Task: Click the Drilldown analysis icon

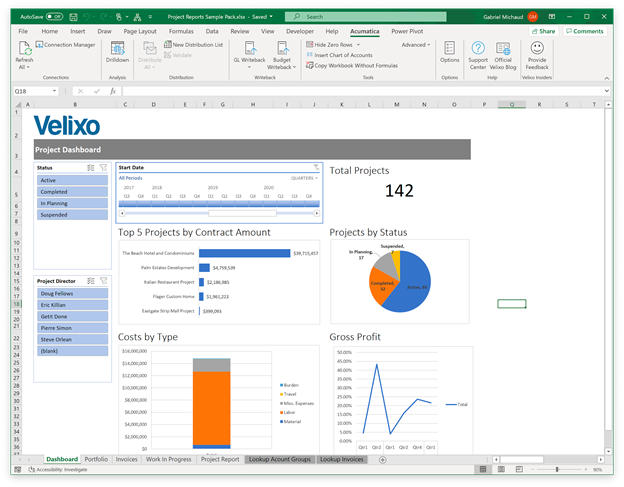Action: [x=117, y=49]
